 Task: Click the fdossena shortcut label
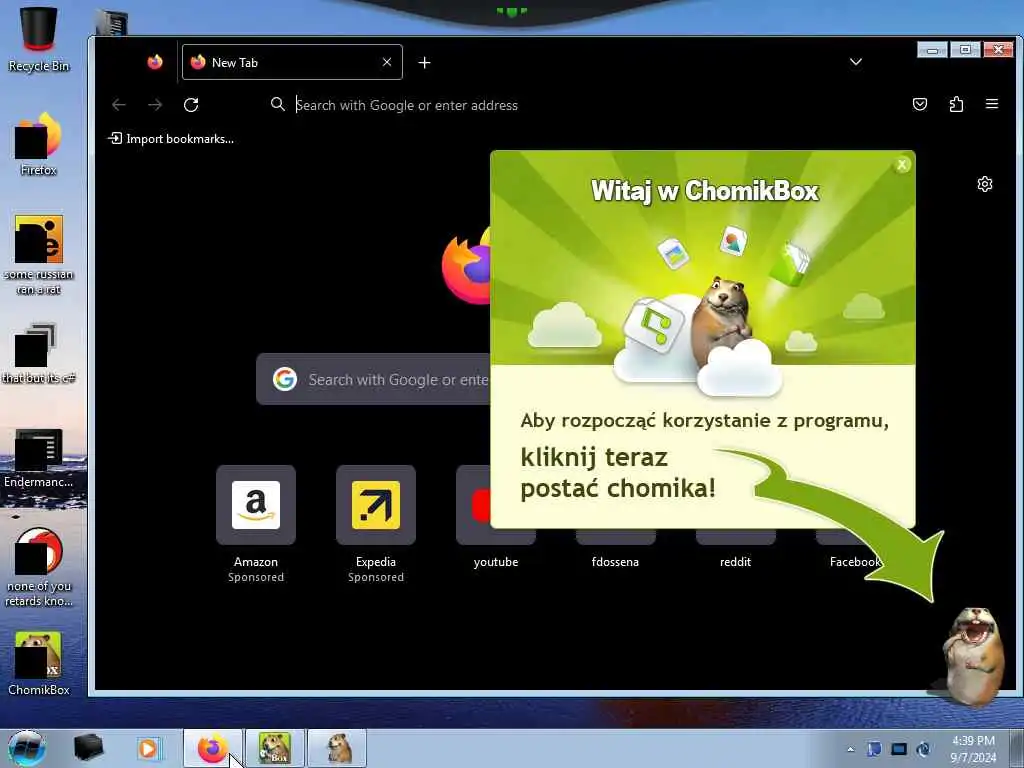point(615,562)
